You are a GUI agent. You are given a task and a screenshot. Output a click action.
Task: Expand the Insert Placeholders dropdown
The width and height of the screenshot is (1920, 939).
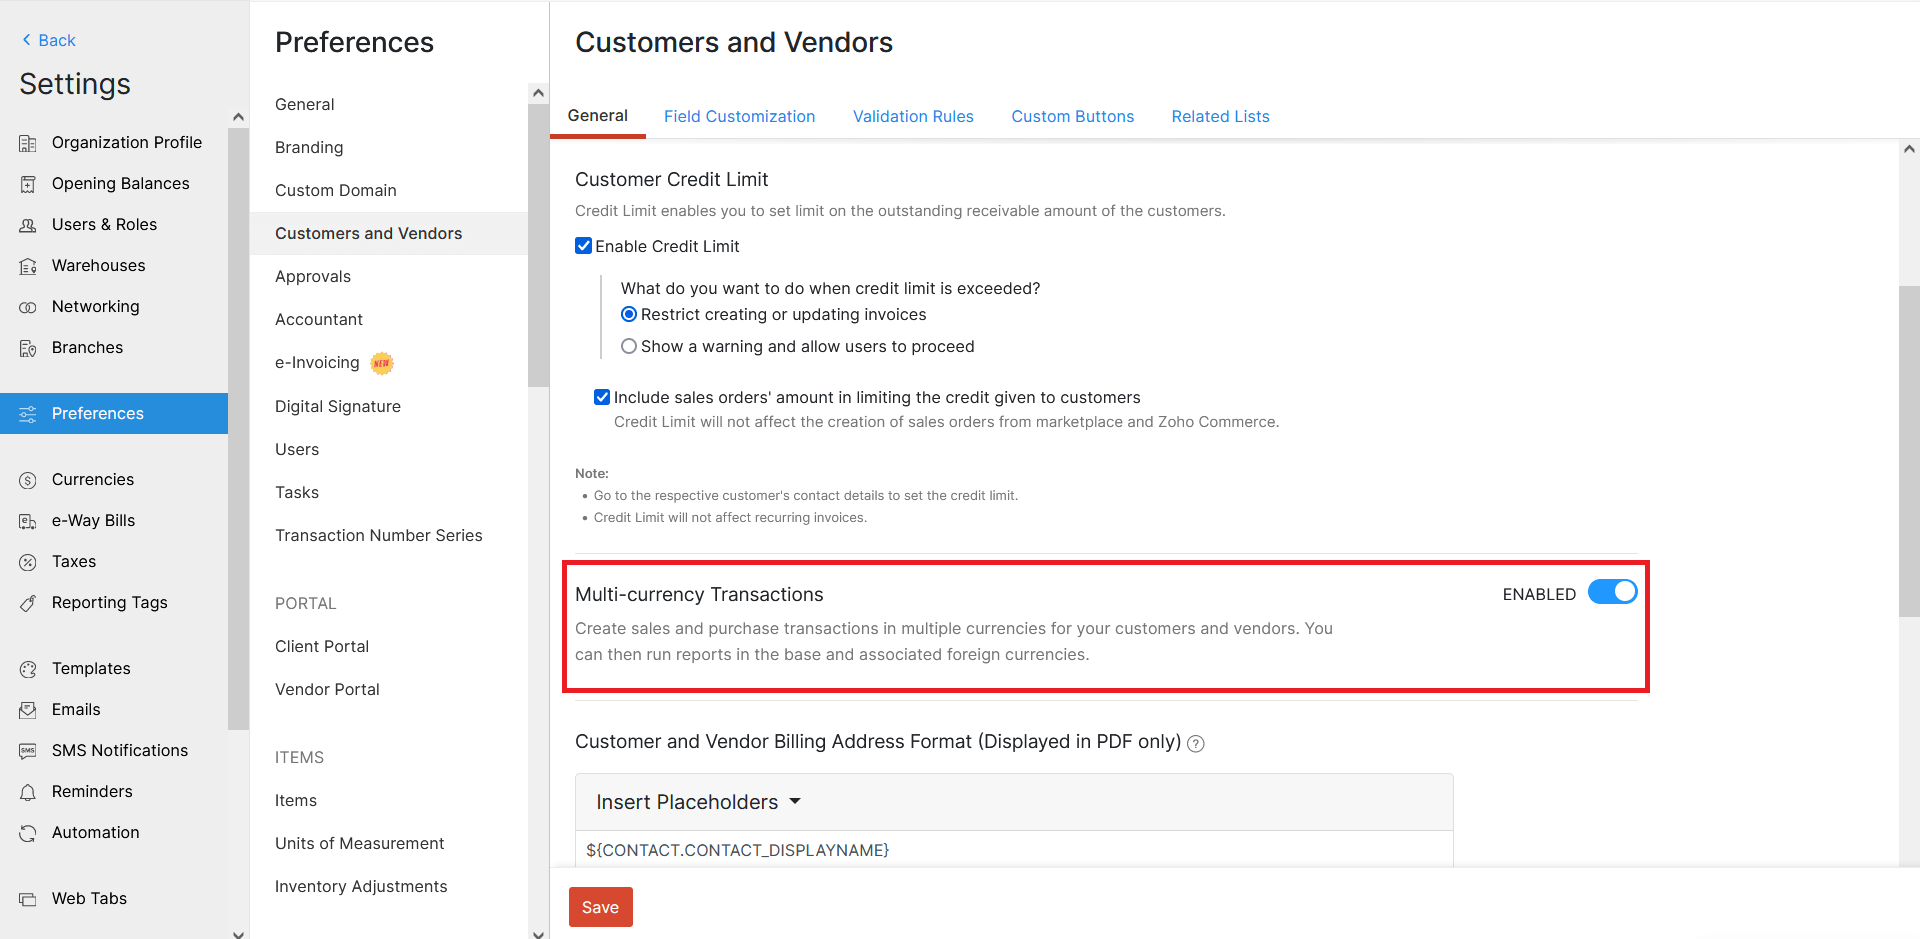click(699, 802)
